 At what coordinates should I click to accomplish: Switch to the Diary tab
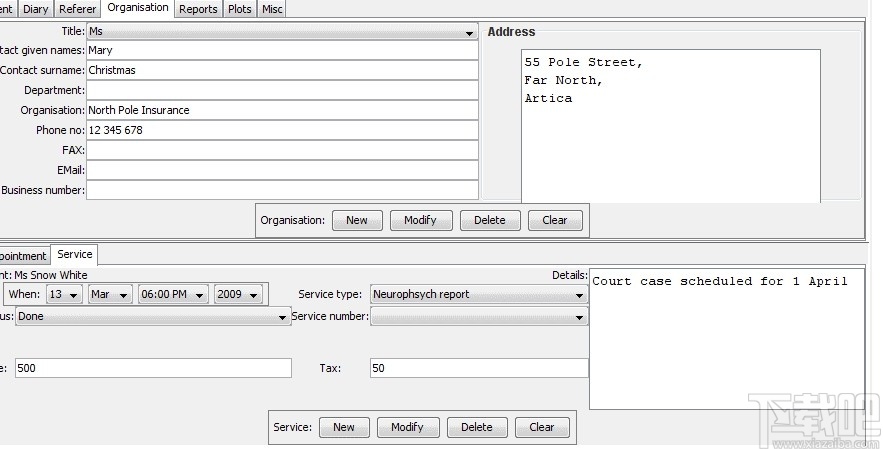(x=35, y=9)
